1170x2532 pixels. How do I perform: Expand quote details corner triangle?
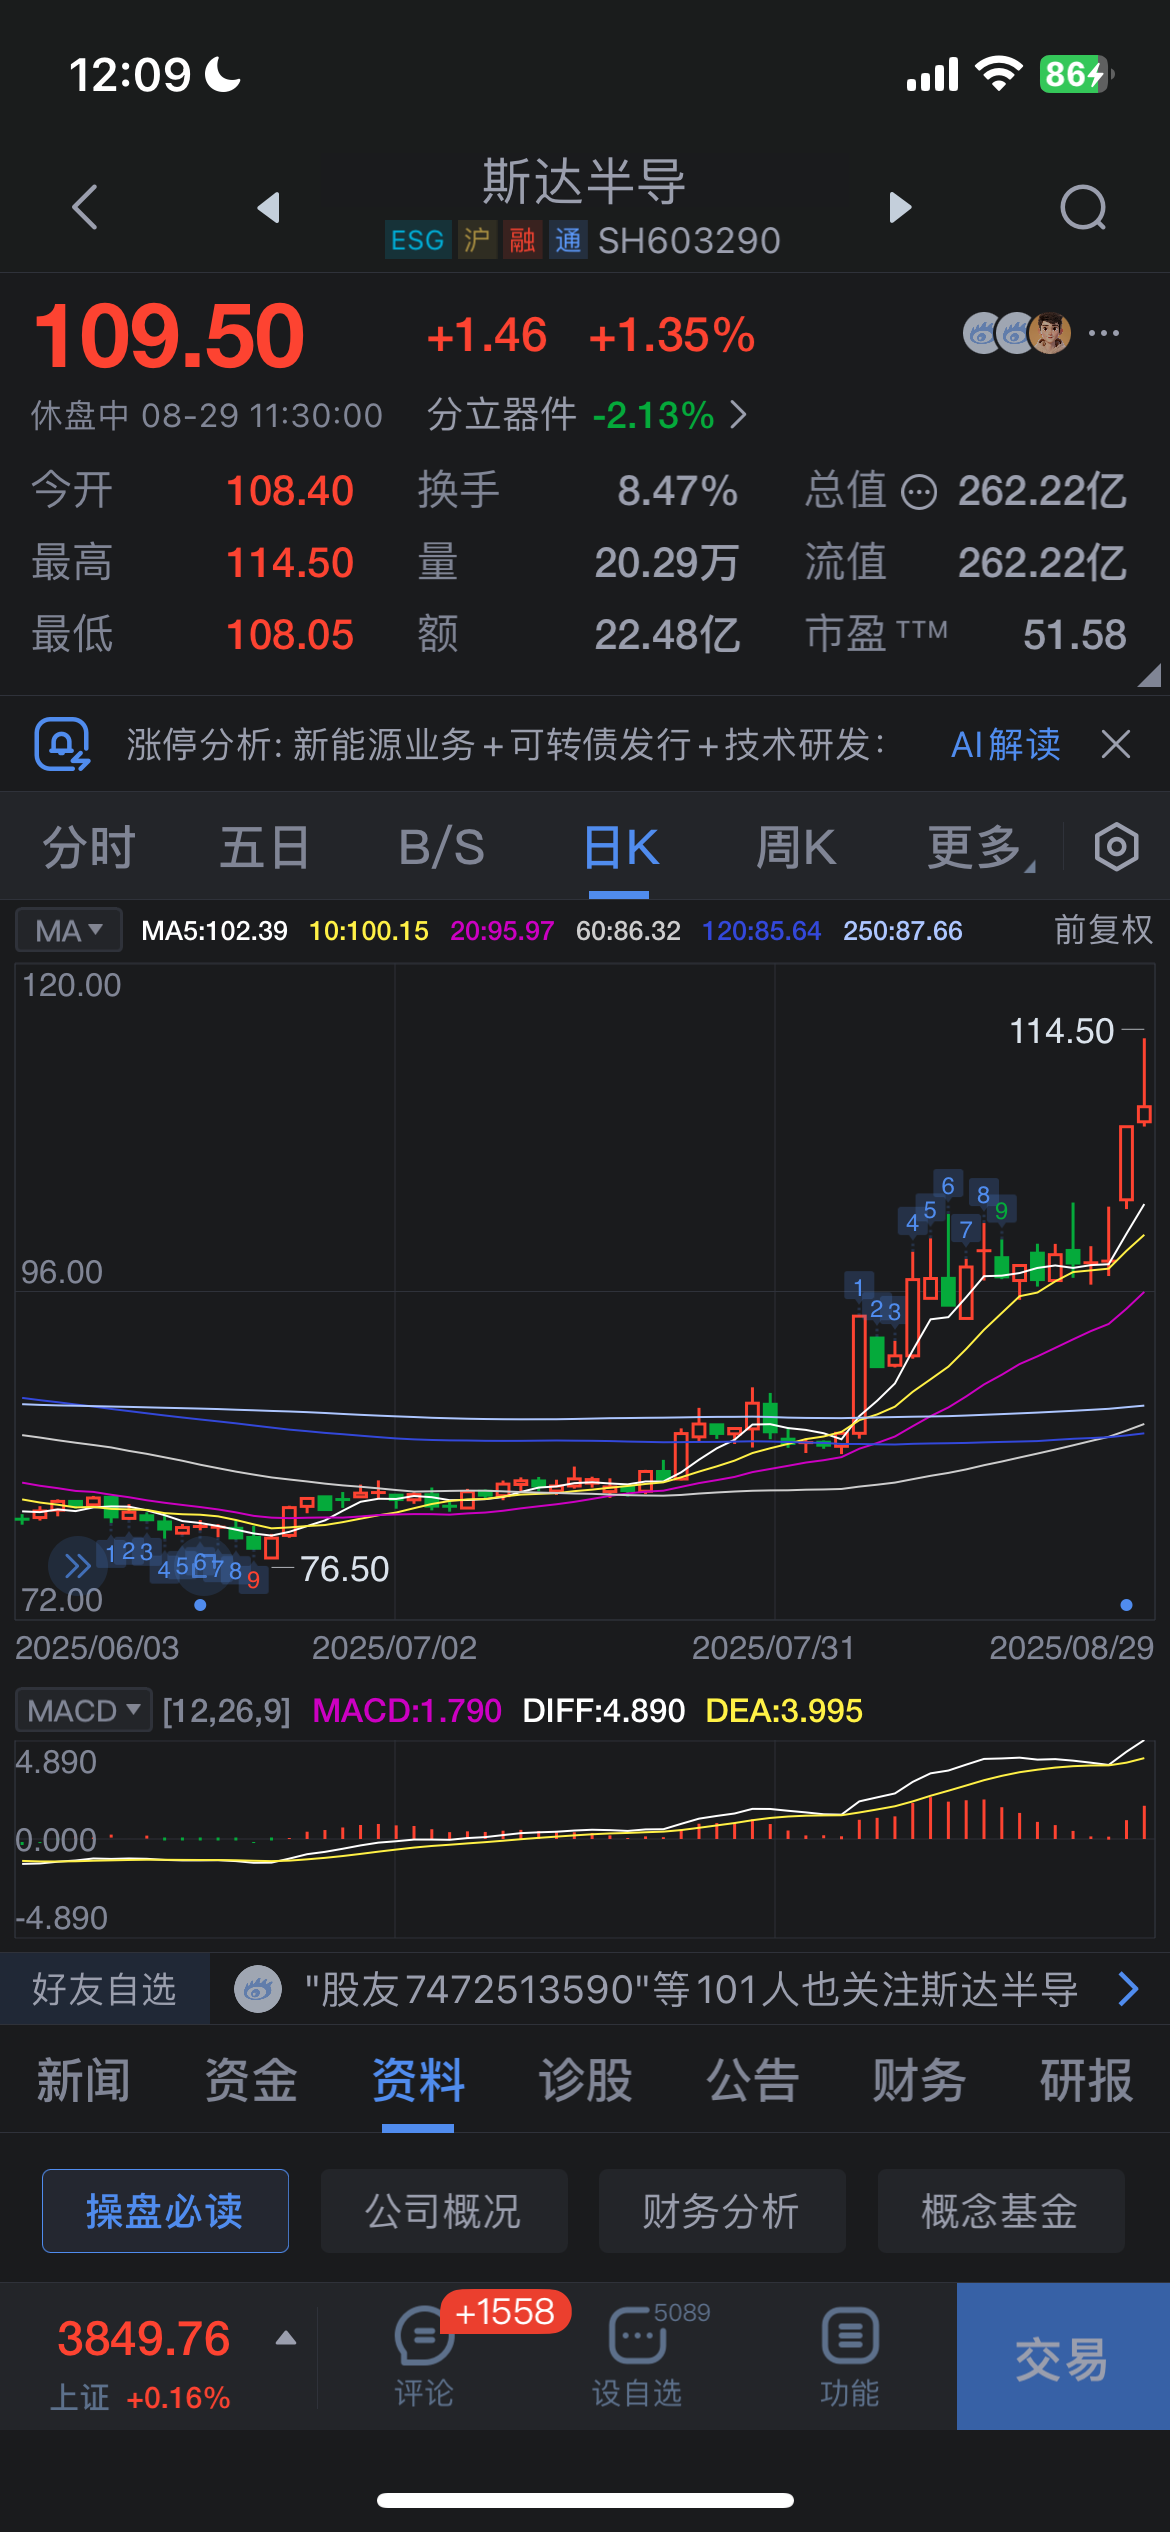tap(1150, 675)
